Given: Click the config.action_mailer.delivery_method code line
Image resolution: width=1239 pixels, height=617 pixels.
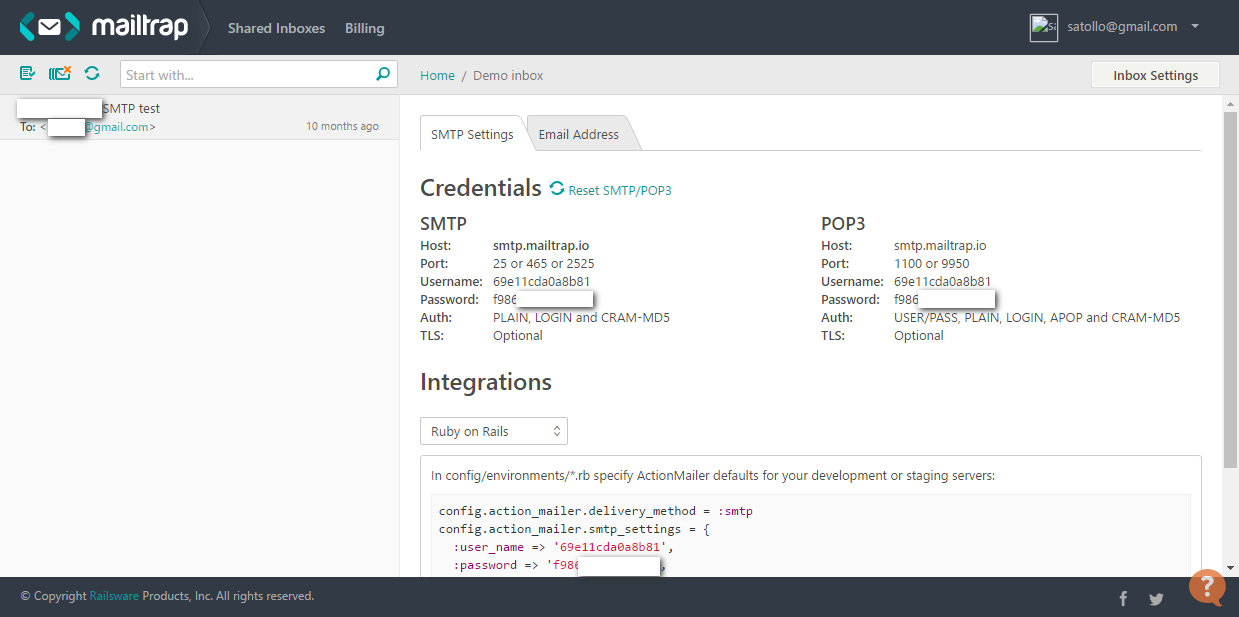Looking at the screenshot, I should tap(596, 511).
